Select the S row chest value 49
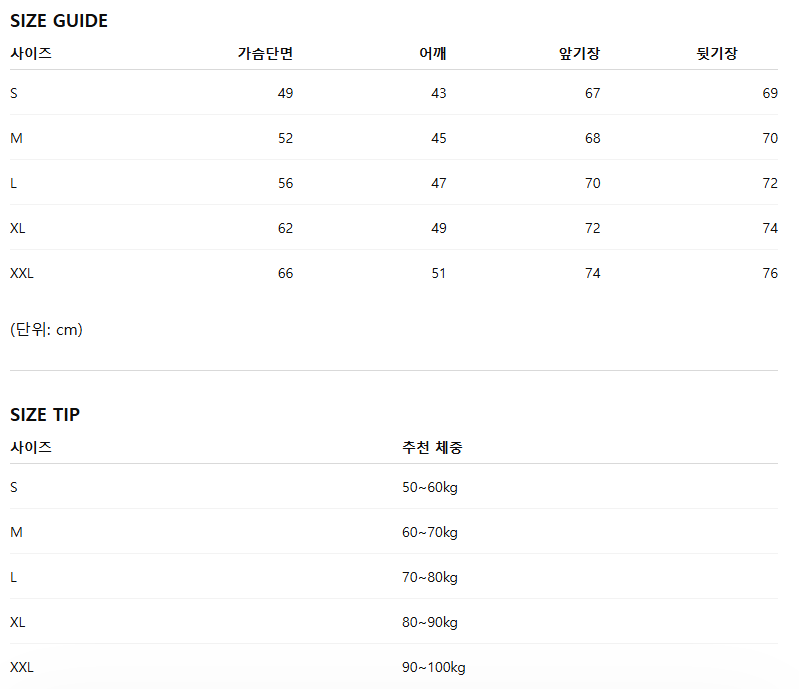The width and height of the screenshot is (799, 689). (x=285, y=93)
